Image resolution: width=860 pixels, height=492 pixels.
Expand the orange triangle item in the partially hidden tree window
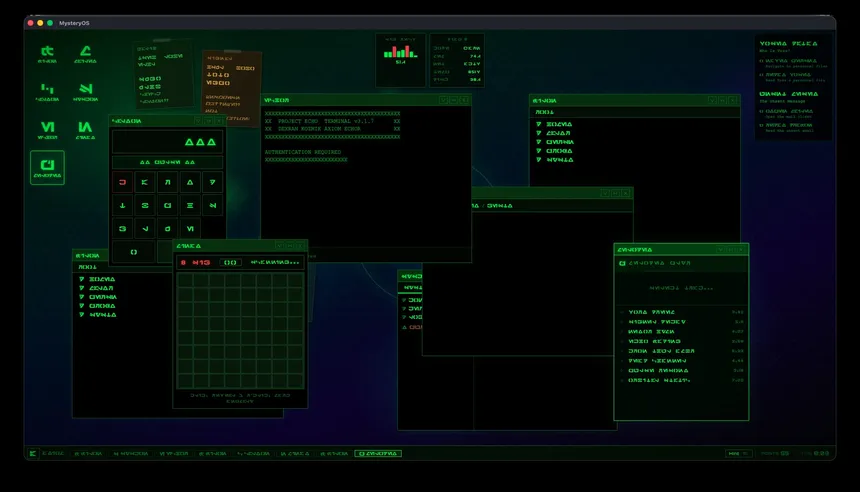coord(405,327)
